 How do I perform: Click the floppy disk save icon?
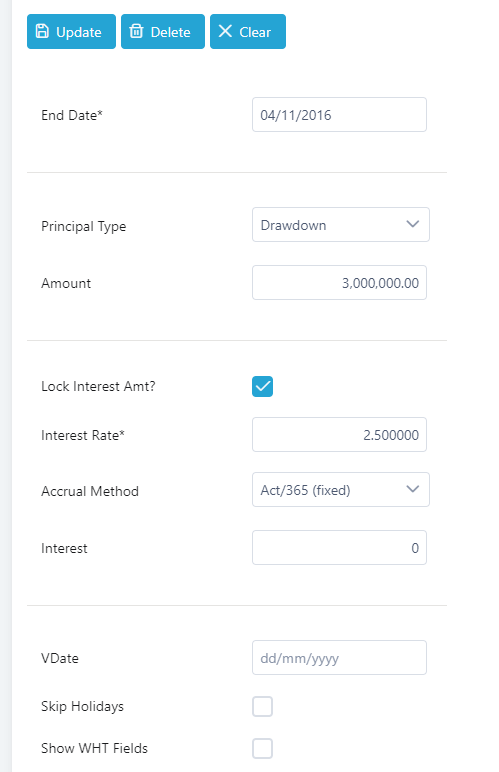[x=42, y=32]
